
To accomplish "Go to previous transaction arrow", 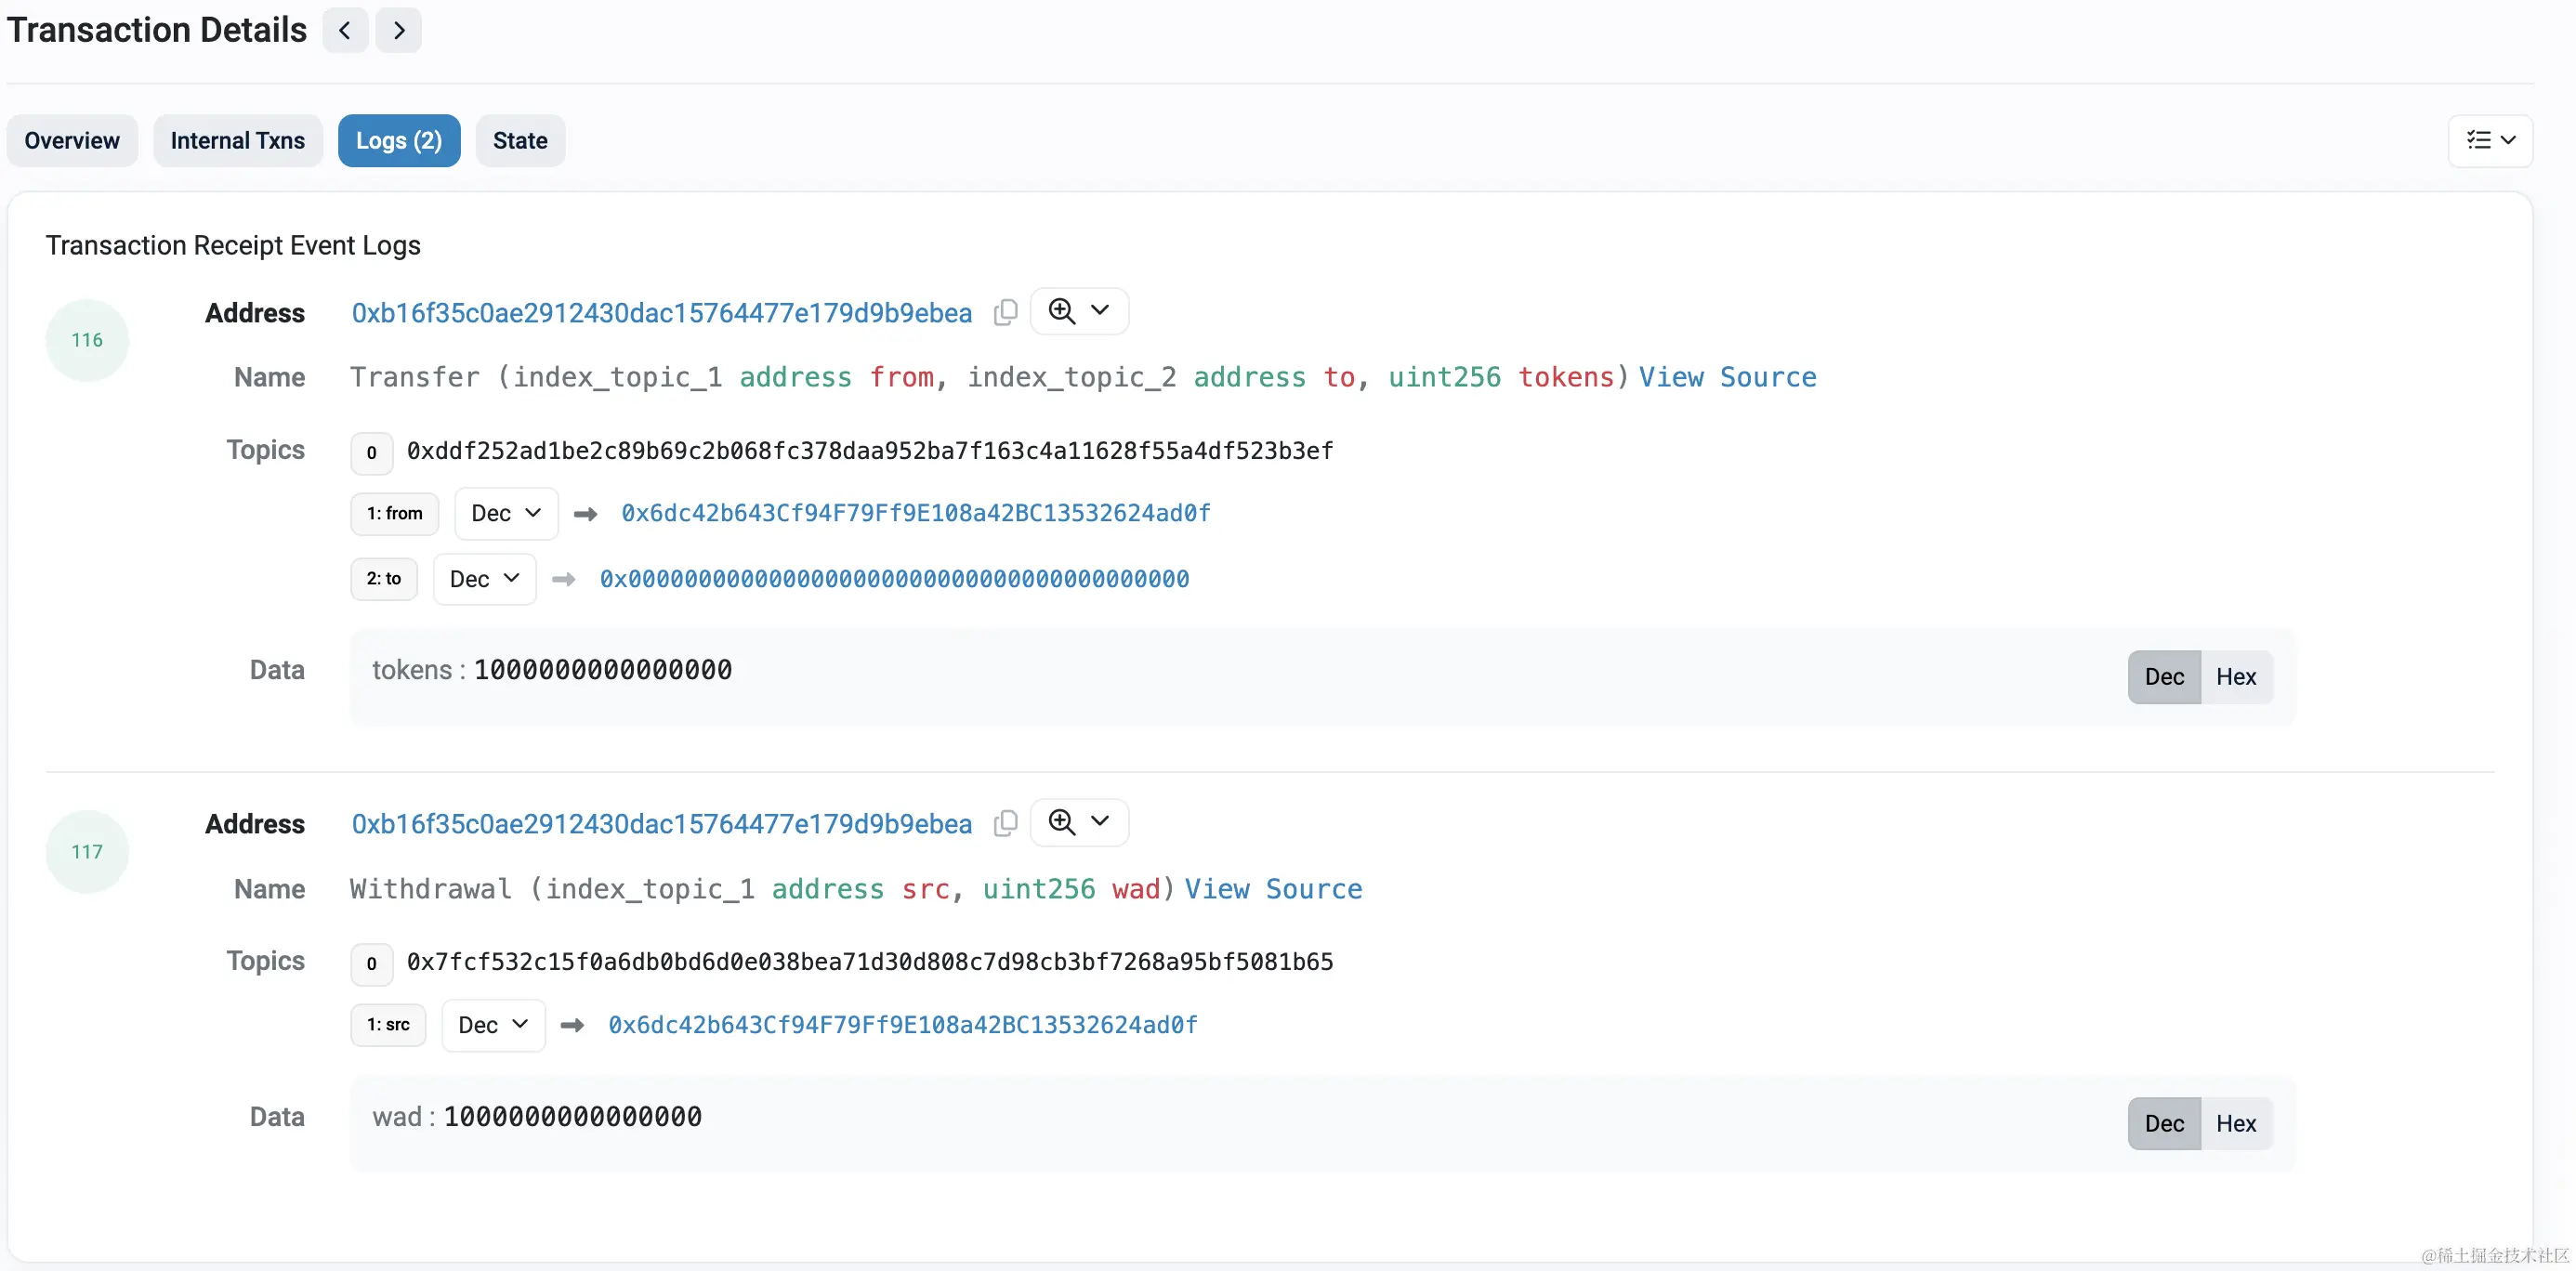I will (x=345, y=30).
